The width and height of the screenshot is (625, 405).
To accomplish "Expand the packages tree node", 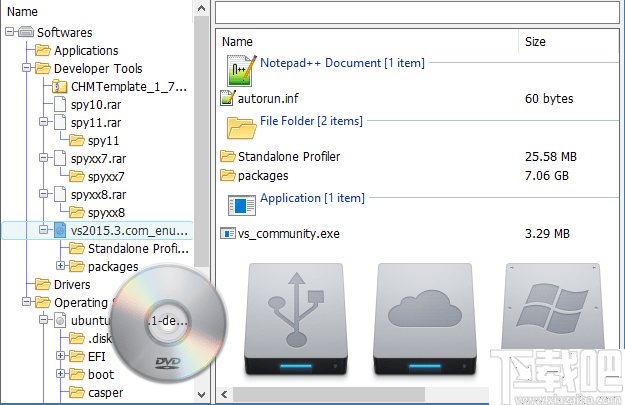I will (60, 265).
